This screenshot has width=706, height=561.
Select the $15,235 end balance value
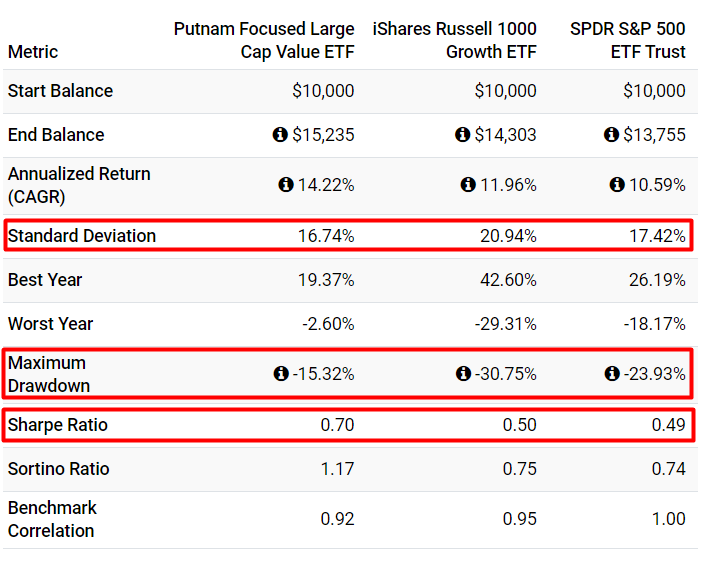point(323,135)
